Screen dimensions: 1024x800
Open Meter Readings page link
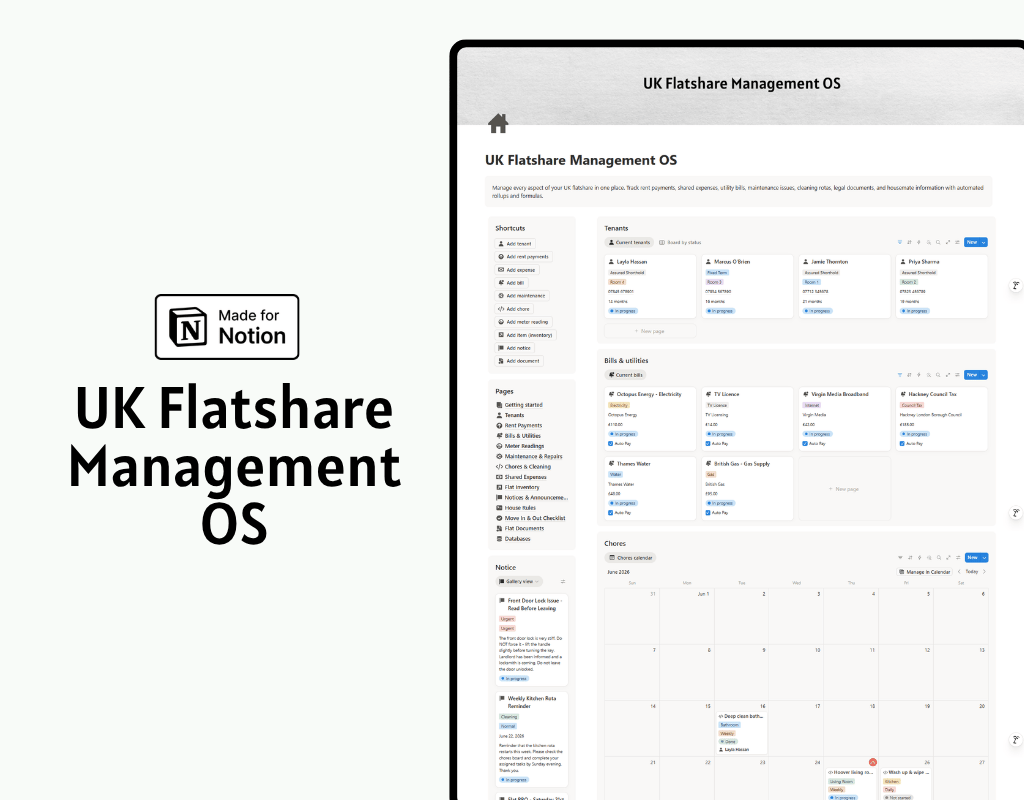coord(520,446)
